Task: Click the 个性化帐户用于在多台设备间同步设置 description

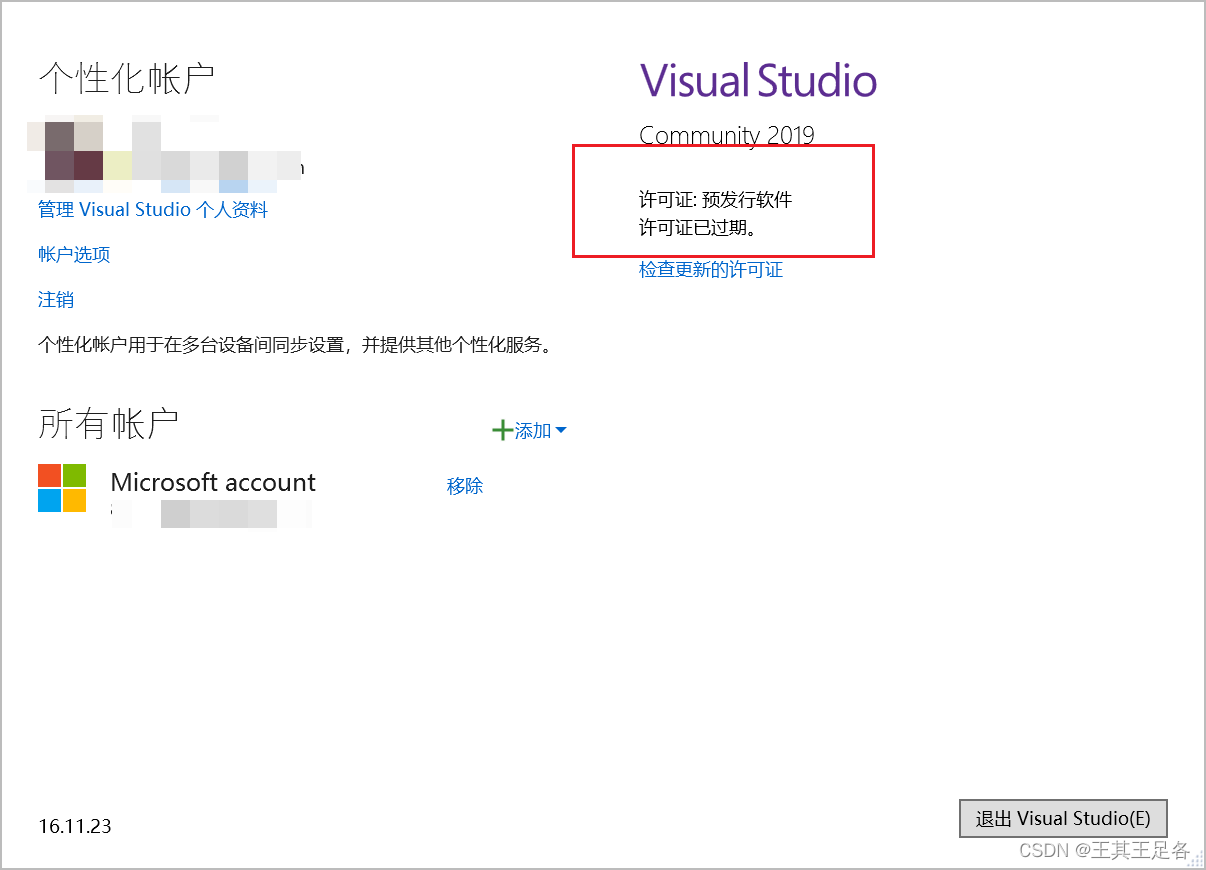Action: pos(296,346)
